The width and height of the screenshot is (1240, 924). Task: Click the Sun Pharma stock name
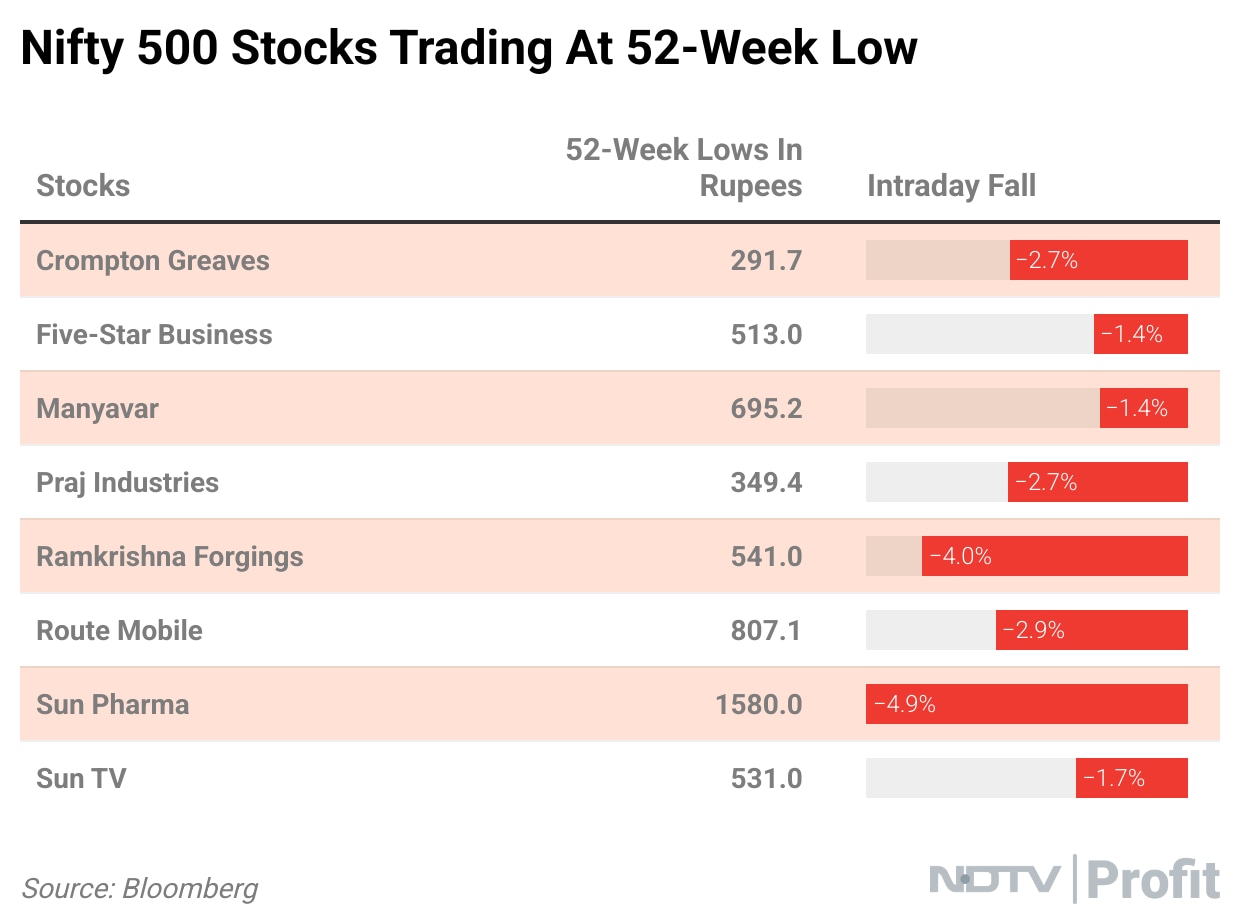tap(112, 705)
